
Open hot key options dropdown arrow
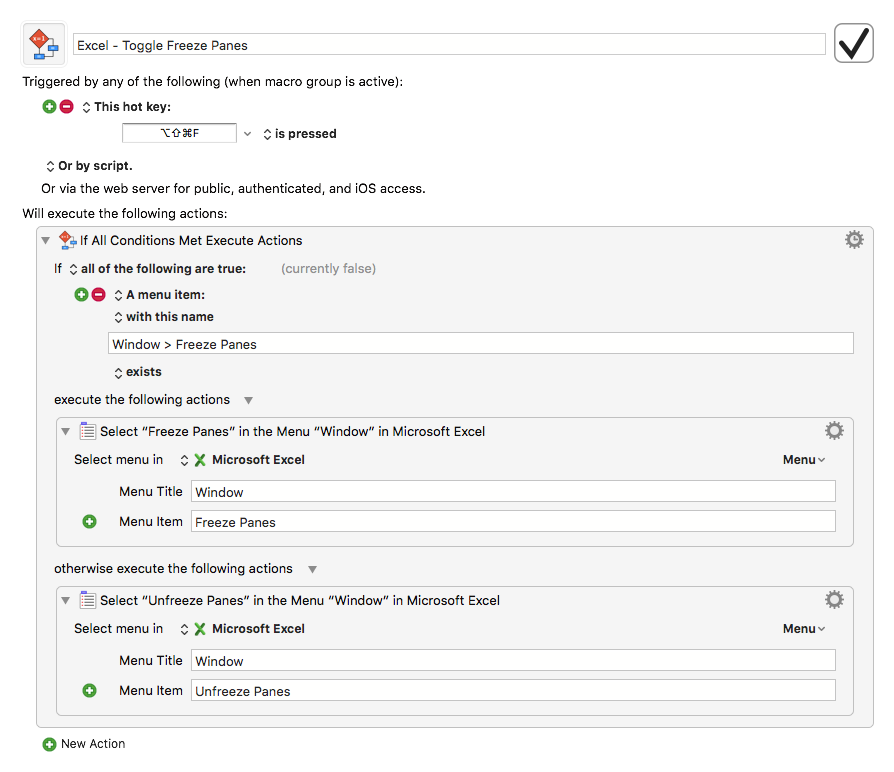(x=247, y=133)
